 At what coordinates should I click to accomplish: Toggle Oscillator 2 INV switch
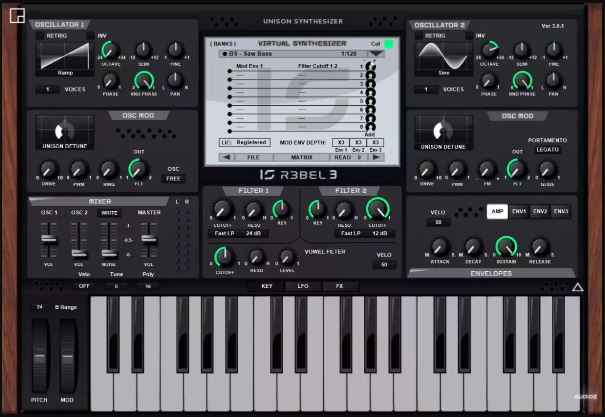470,35
